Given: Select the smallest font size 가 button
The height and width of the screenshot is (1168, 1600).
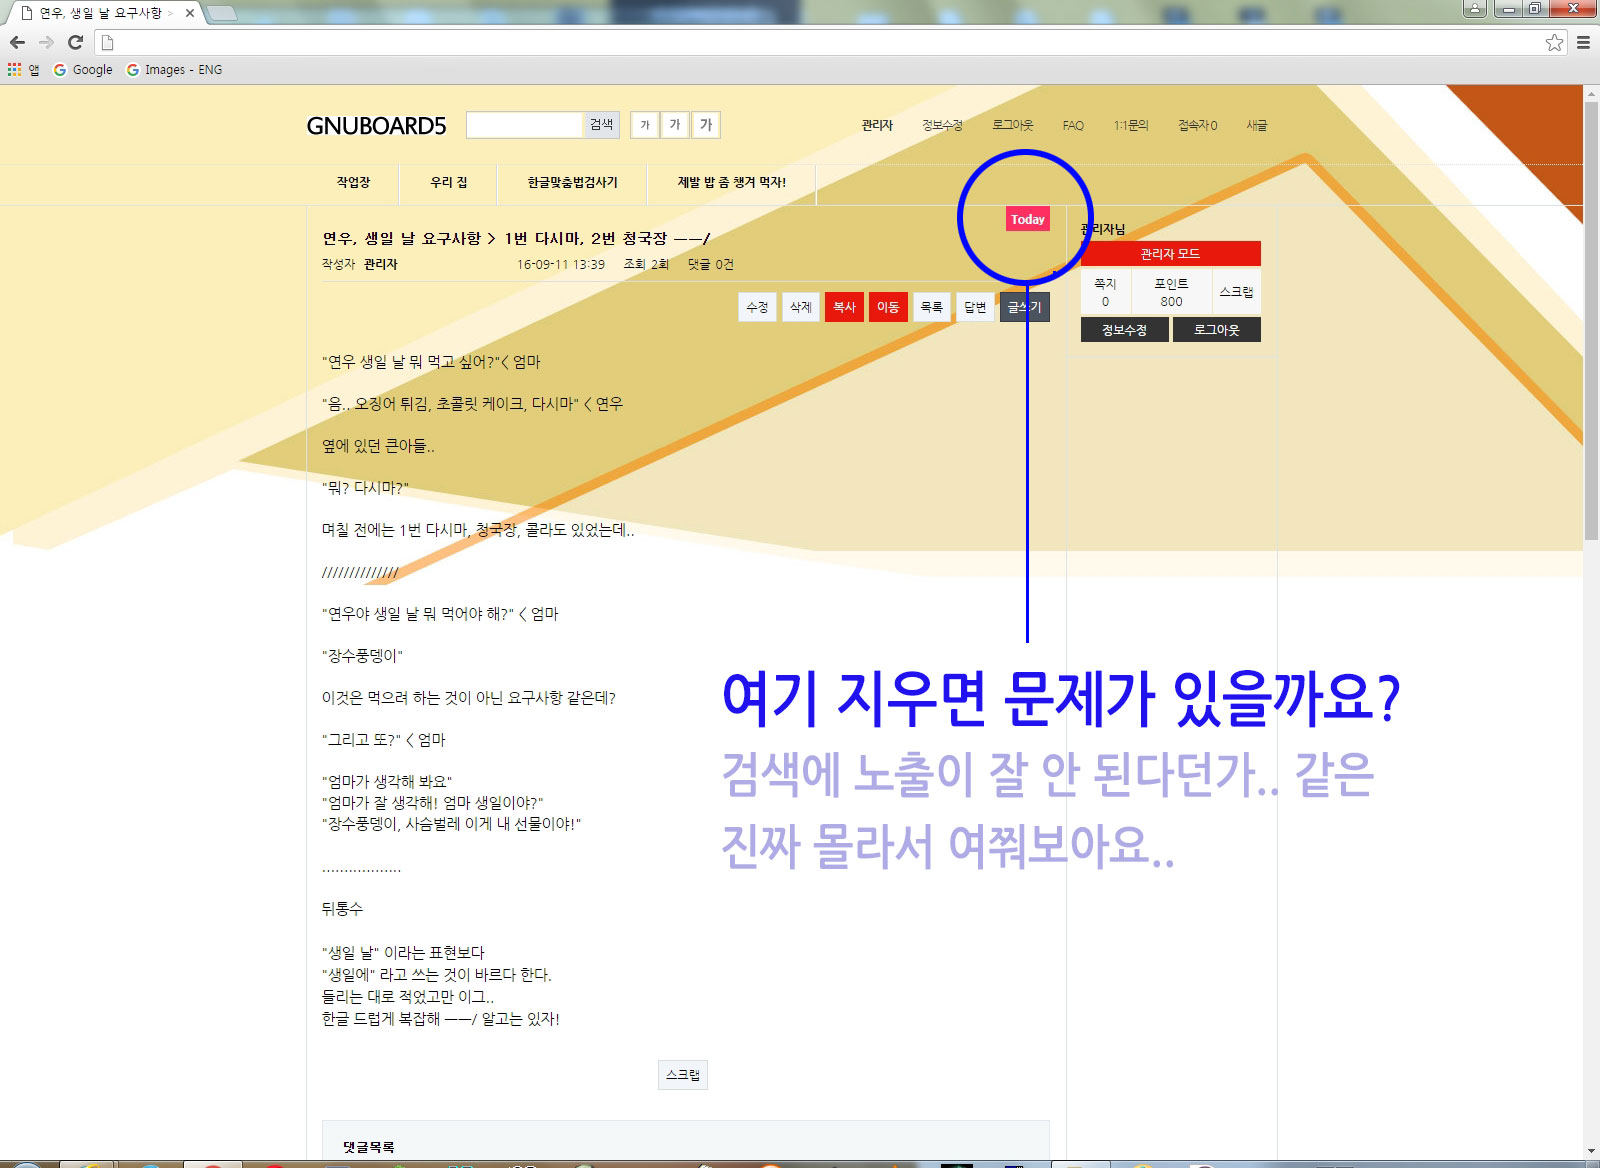Looking at the screenshot, I should click(x=645, y=125).
